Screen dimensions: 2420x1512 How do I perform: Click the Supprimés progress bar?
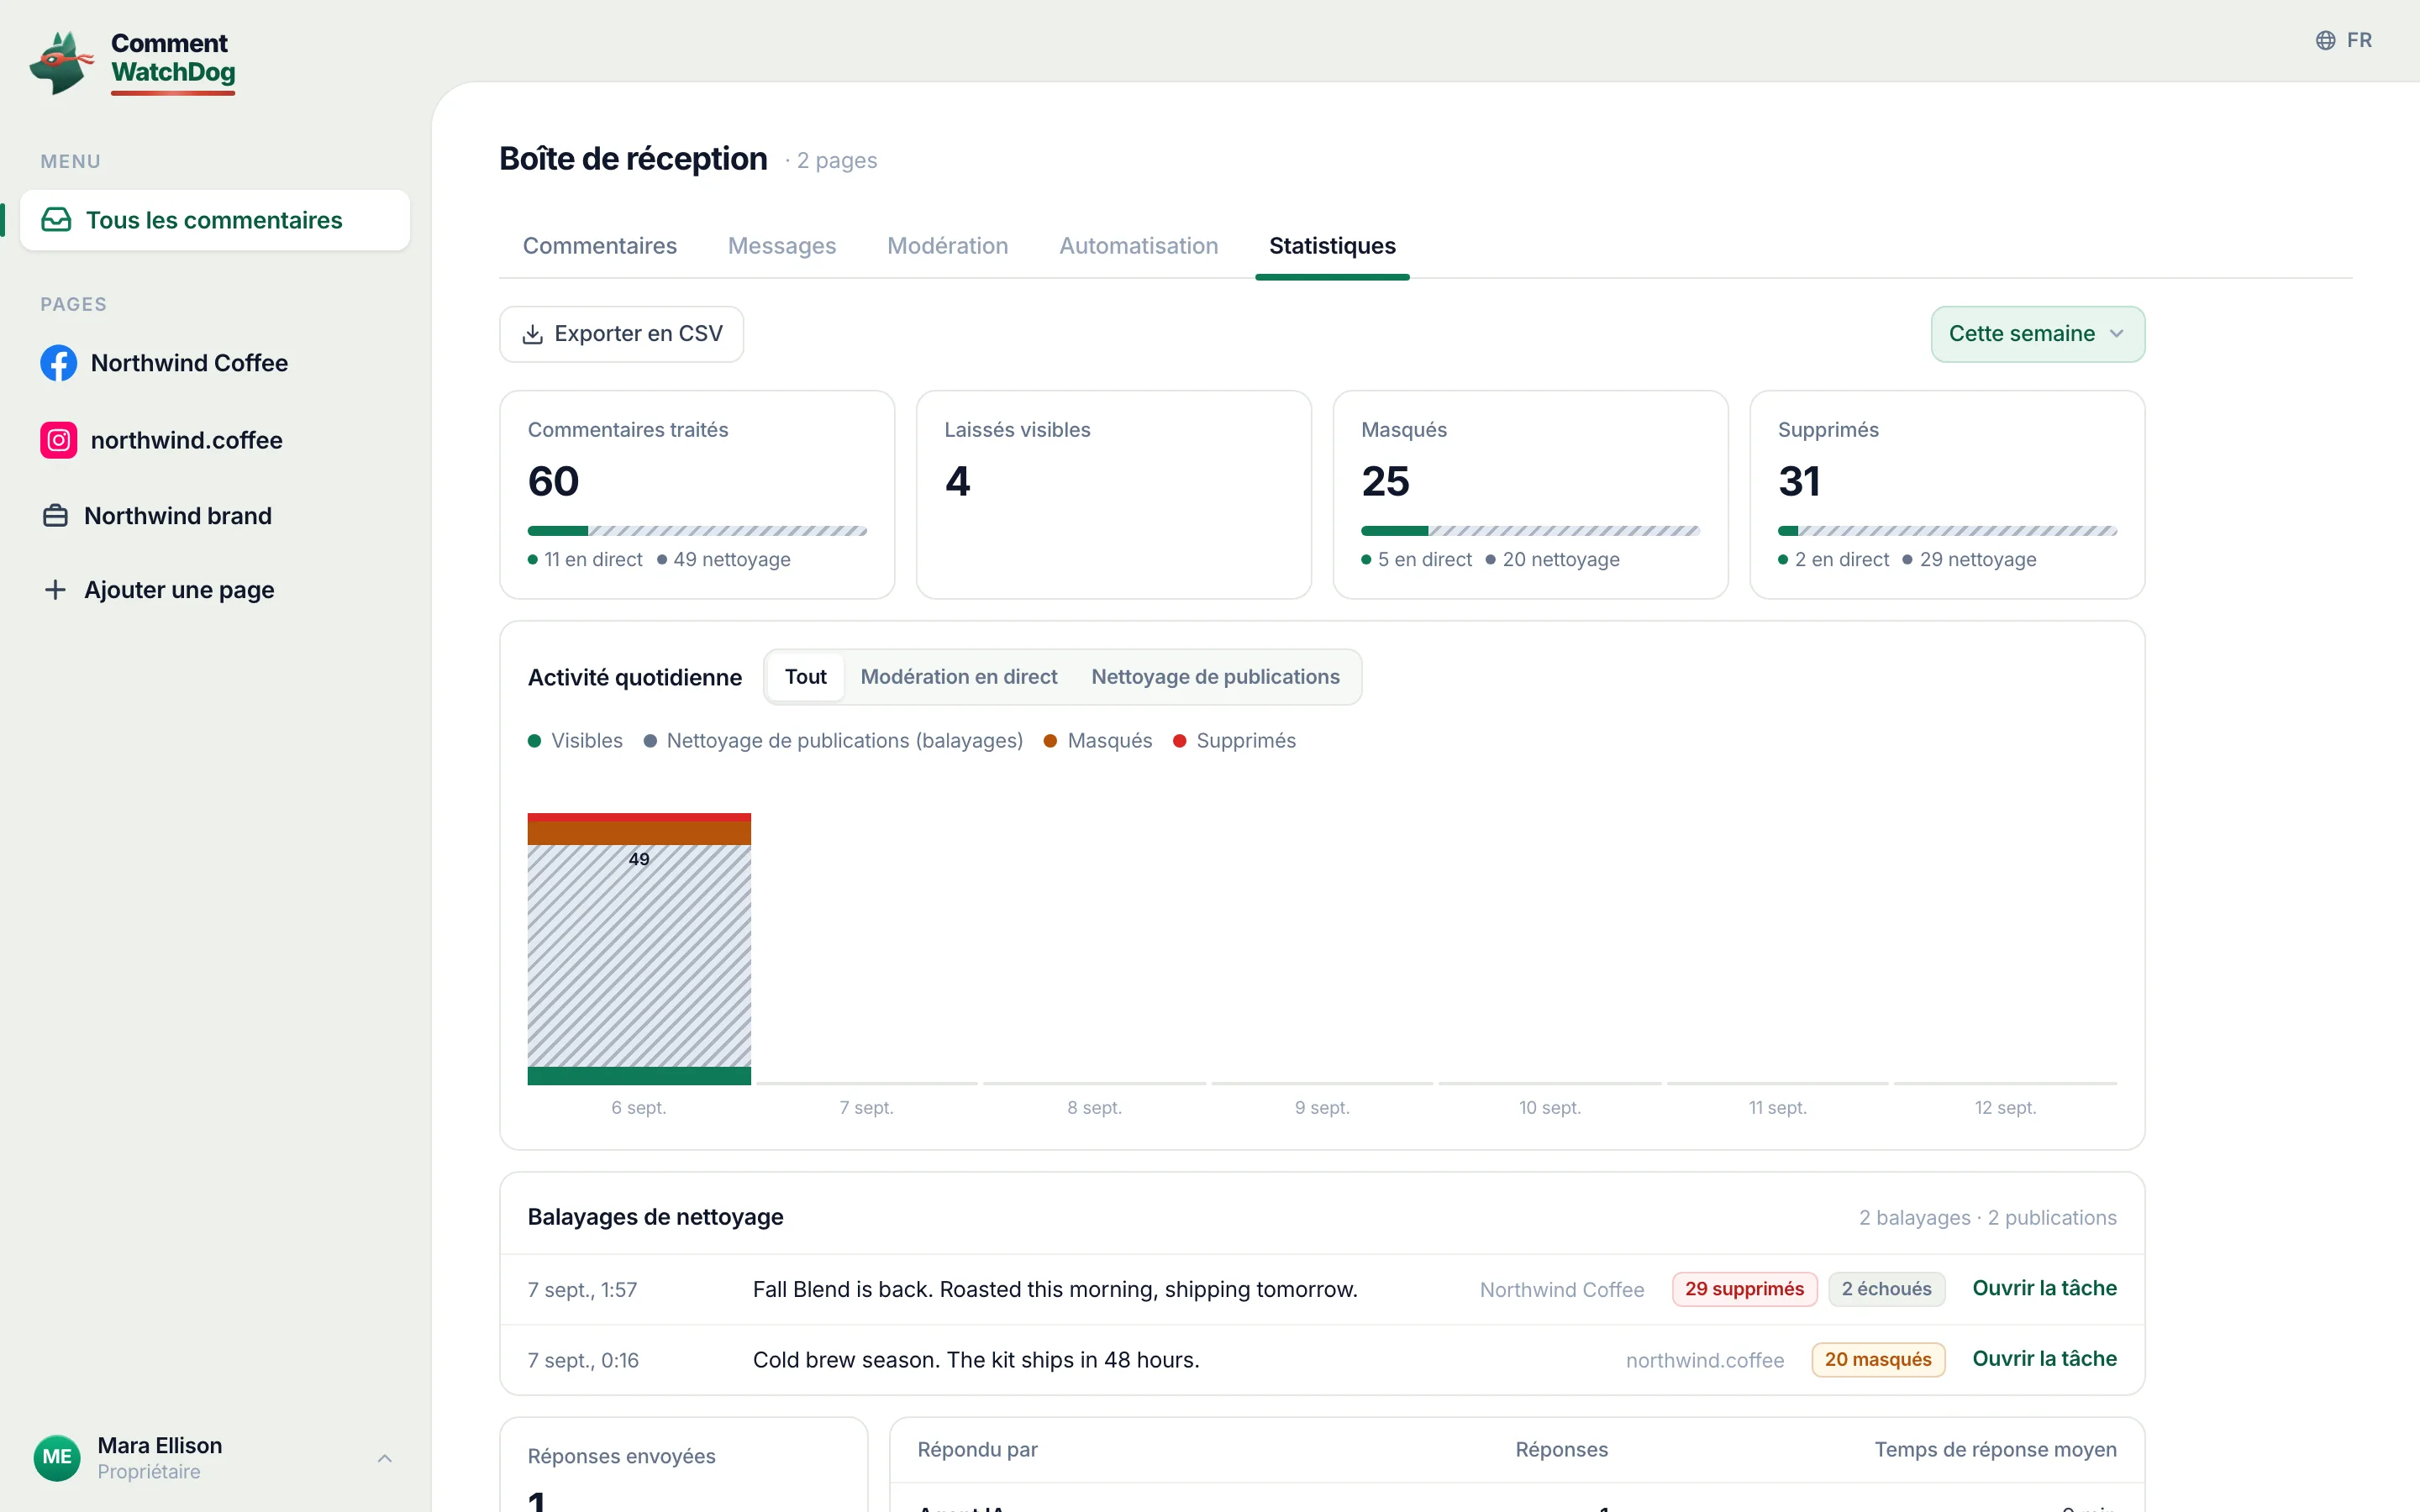point(1947,531)
